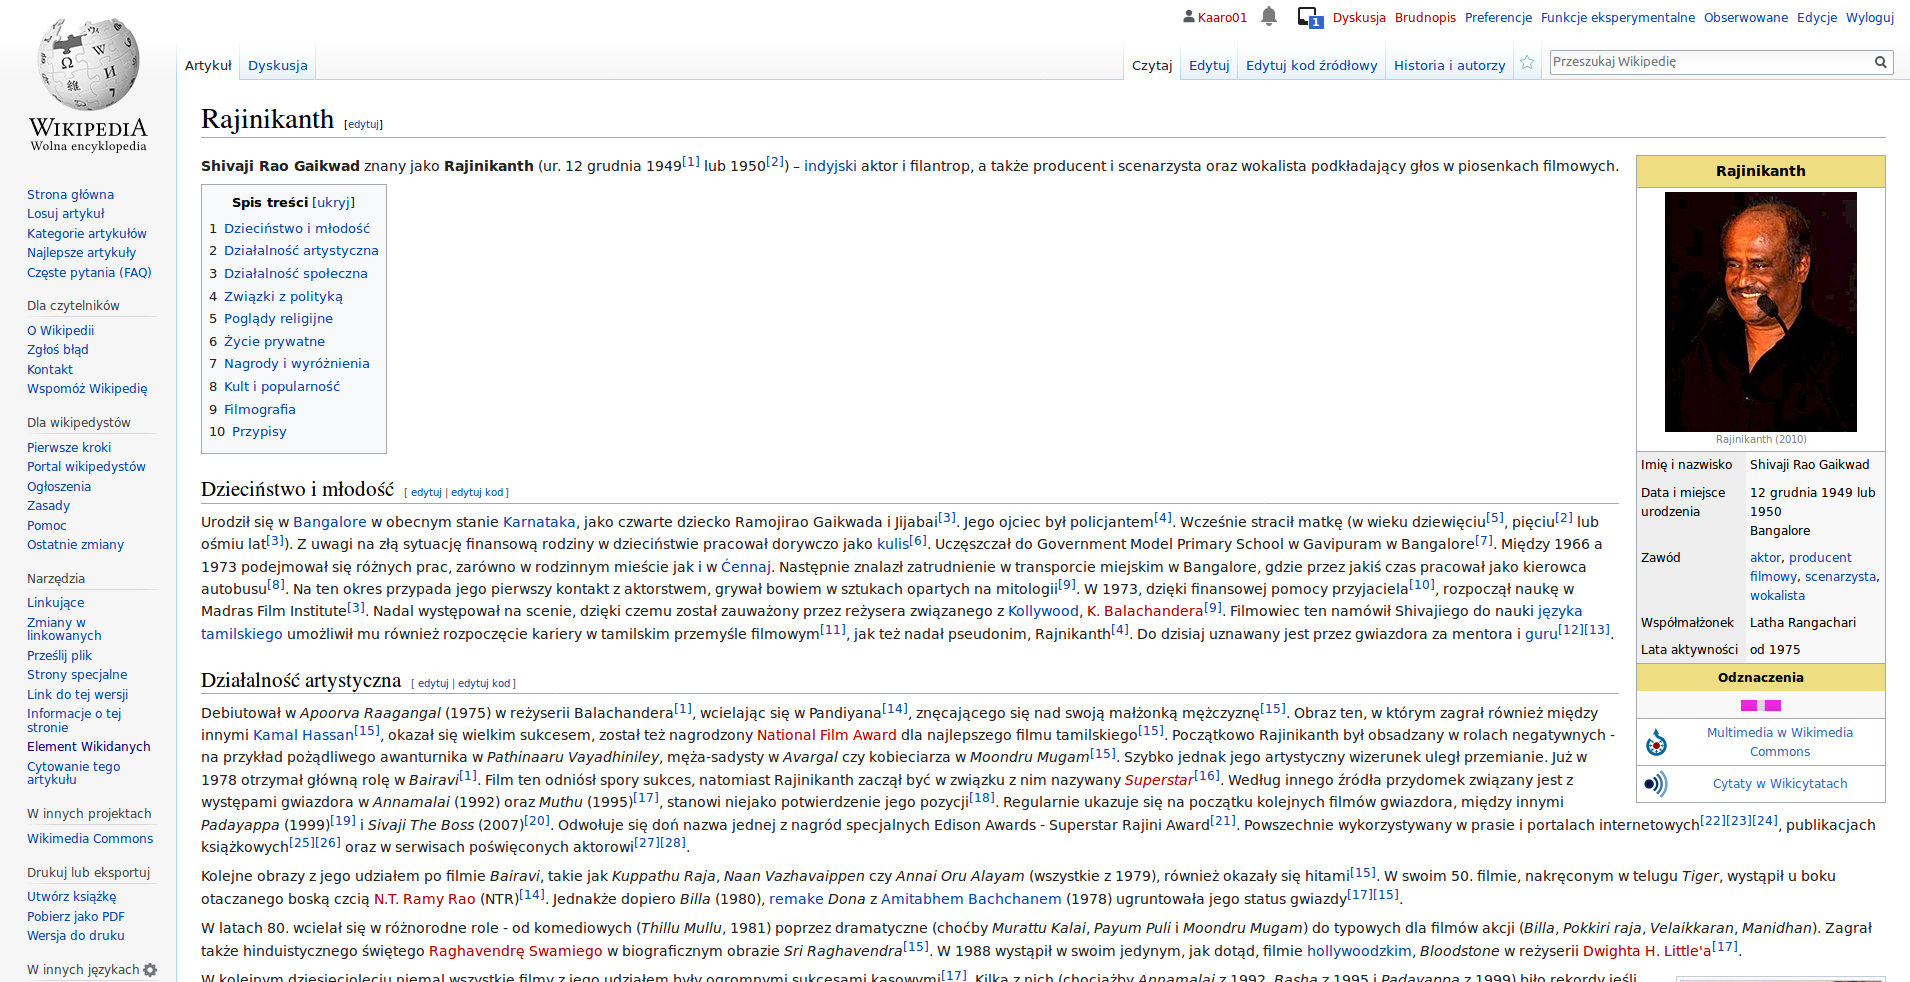Open Ostatnie zmiany sidebar link

coord(75,545)
